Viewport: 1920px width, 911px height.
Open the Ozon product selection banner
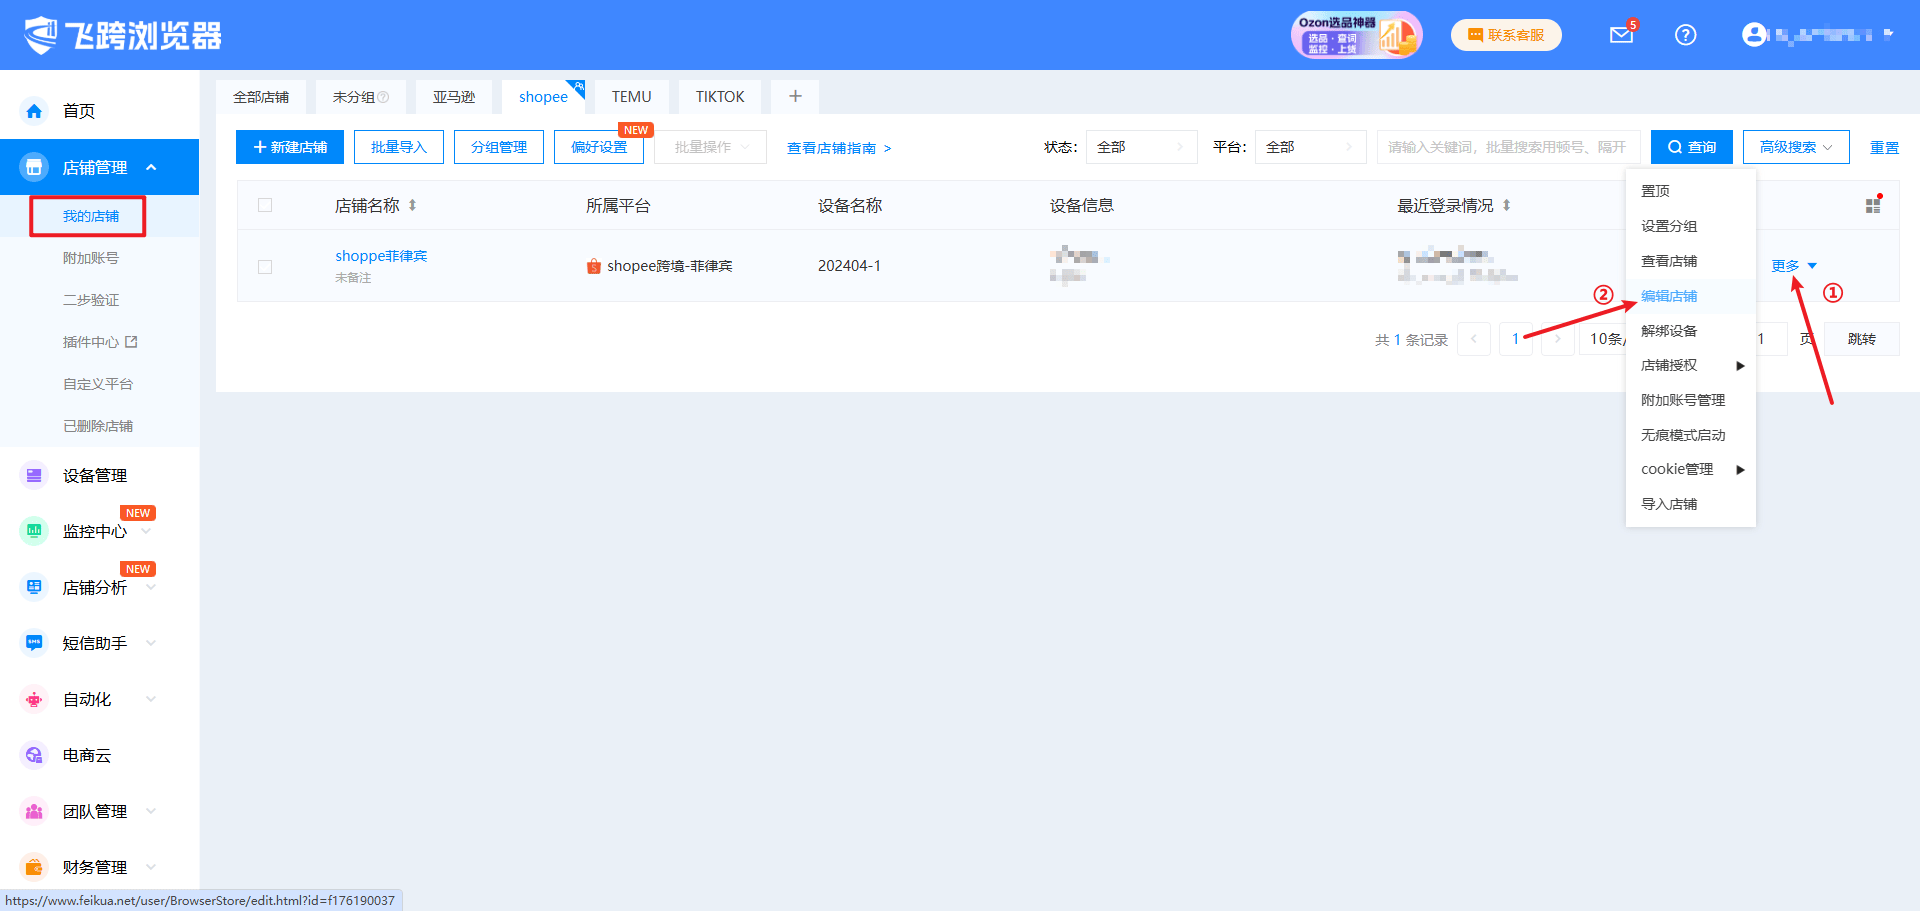click(1355, 35)
